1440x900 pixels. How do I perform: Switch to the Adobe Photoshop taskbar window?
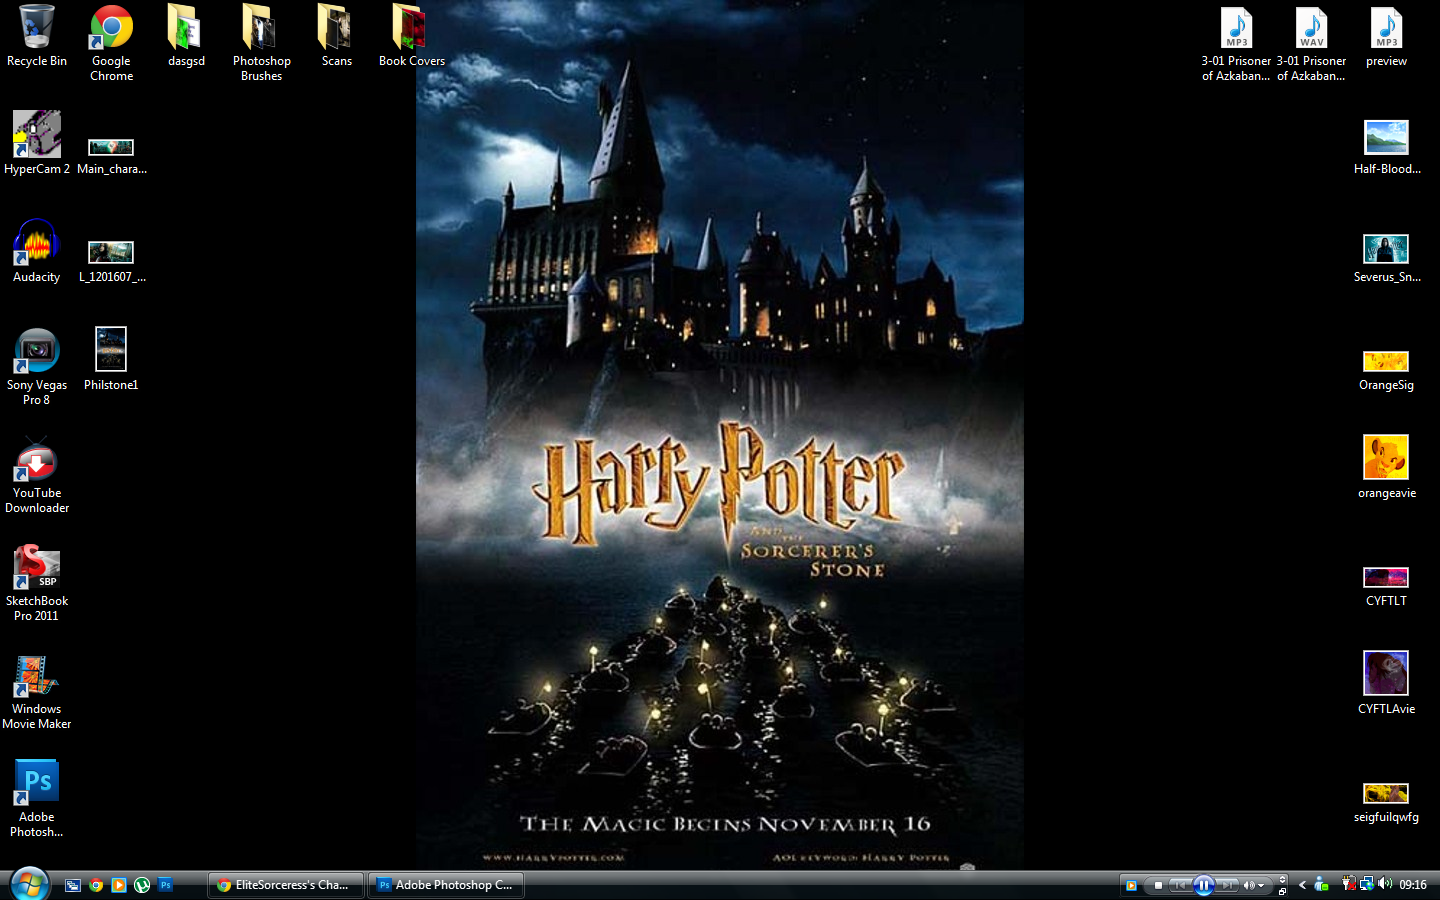point(446,885)
